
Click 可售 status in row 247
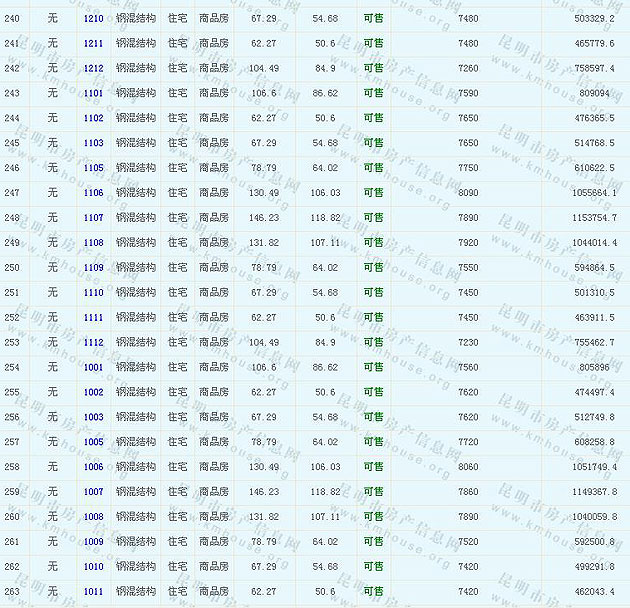coord(373,193)
